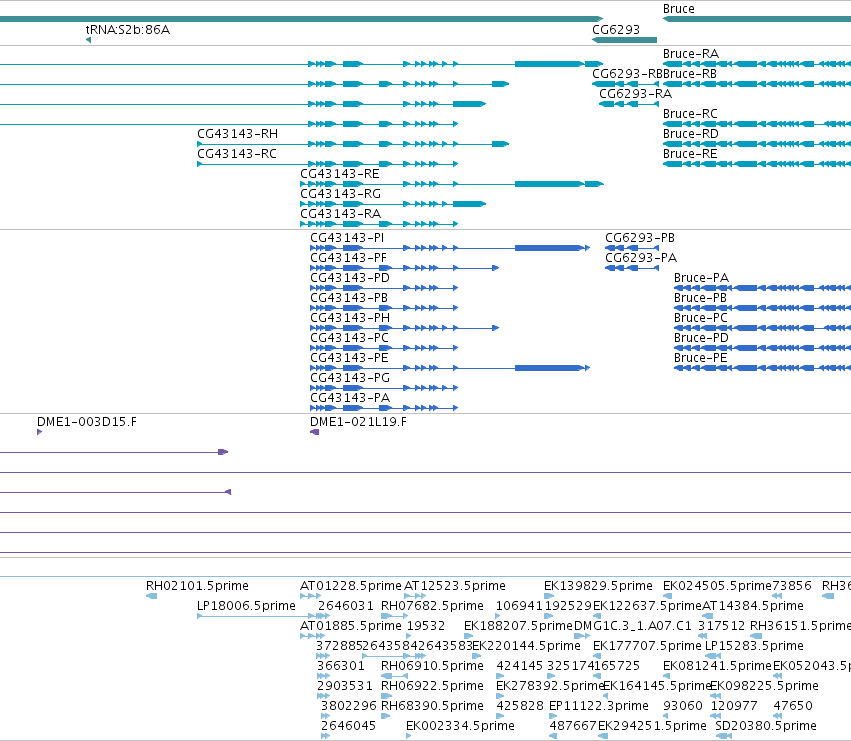Select the SD20380.5prime EST label
This screenshot has width=851, height=741.
(x=766, y=726)
